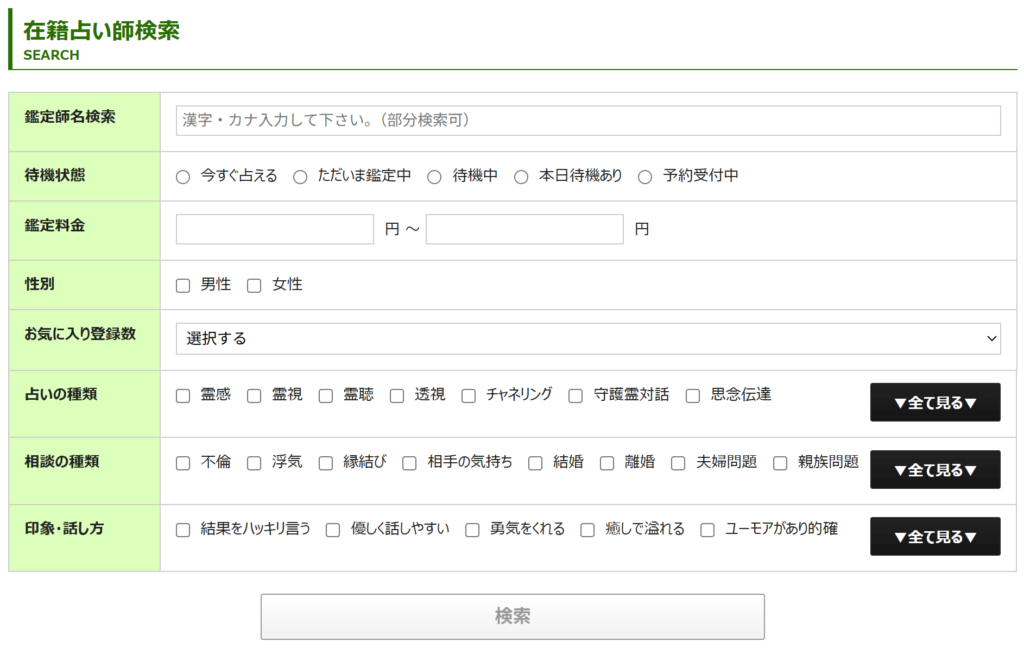
Task: Open the お気に入り登録数 dropdown
Action: [588, 338]
